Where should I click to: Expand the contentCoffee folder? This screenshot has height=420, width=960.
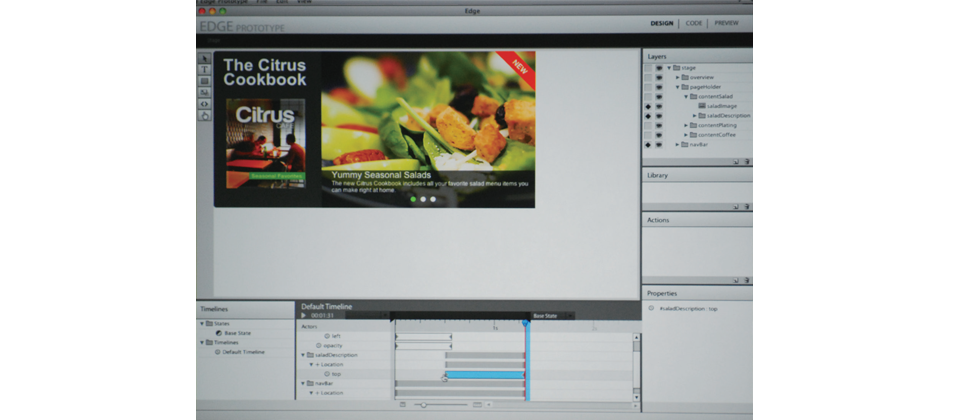686,135
